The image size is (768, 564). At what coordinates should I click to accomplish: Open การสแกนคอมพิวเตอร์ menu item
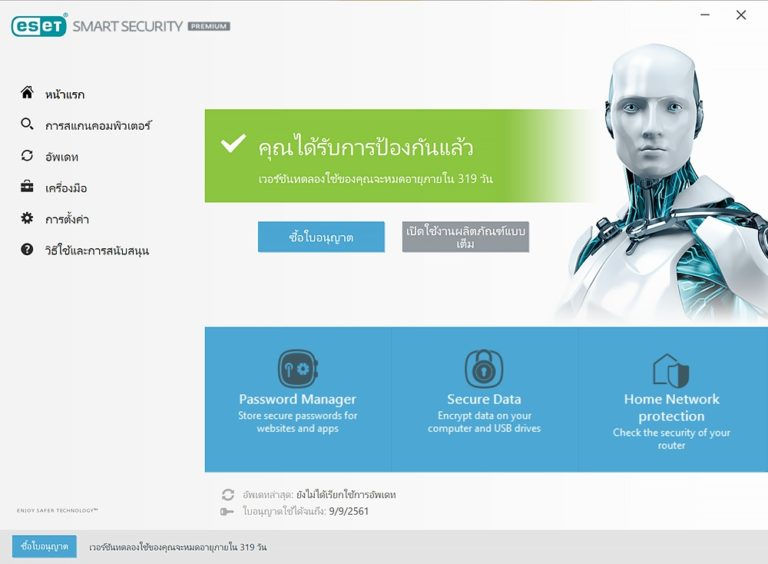point(98,125)
